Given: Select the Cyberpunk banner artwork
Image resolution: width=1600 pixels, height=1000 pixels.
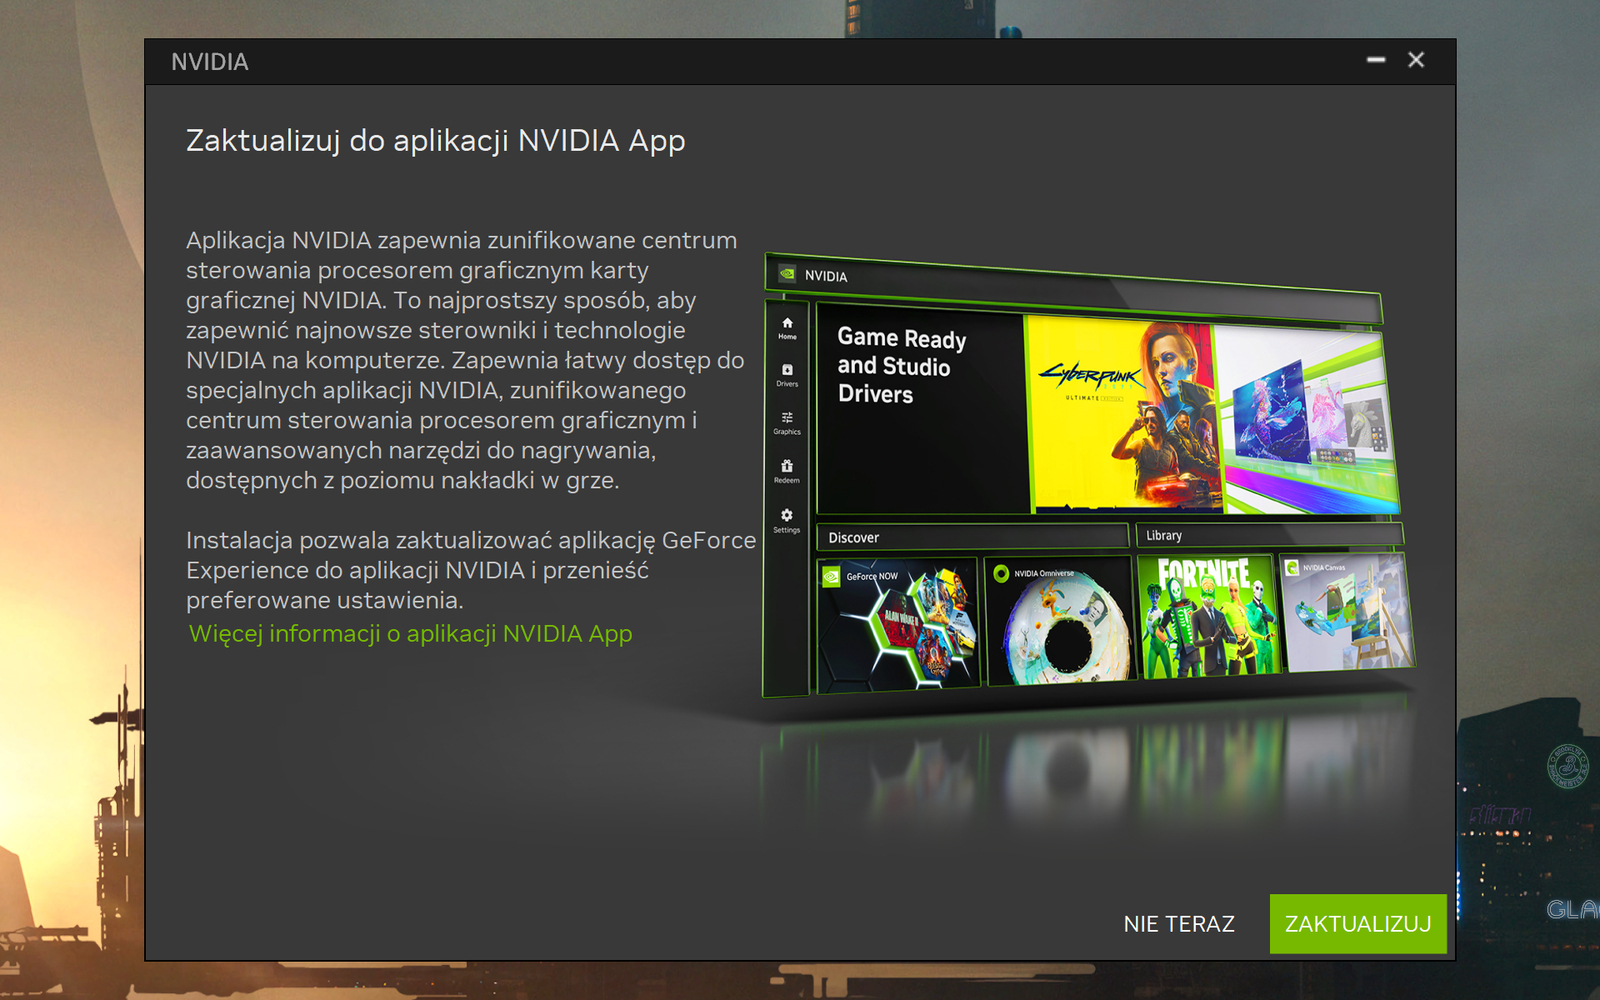Looking at the screenshot, I should (x=1120, y=413).
